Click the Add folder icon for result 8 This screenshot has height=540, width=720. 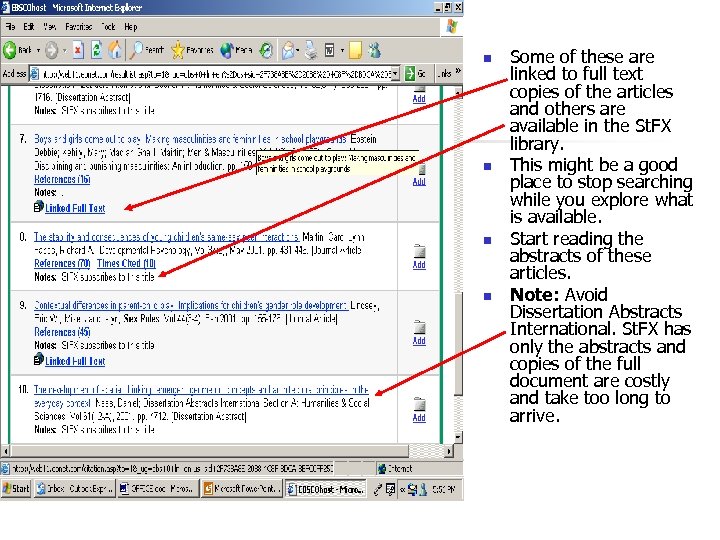[419, 251]
